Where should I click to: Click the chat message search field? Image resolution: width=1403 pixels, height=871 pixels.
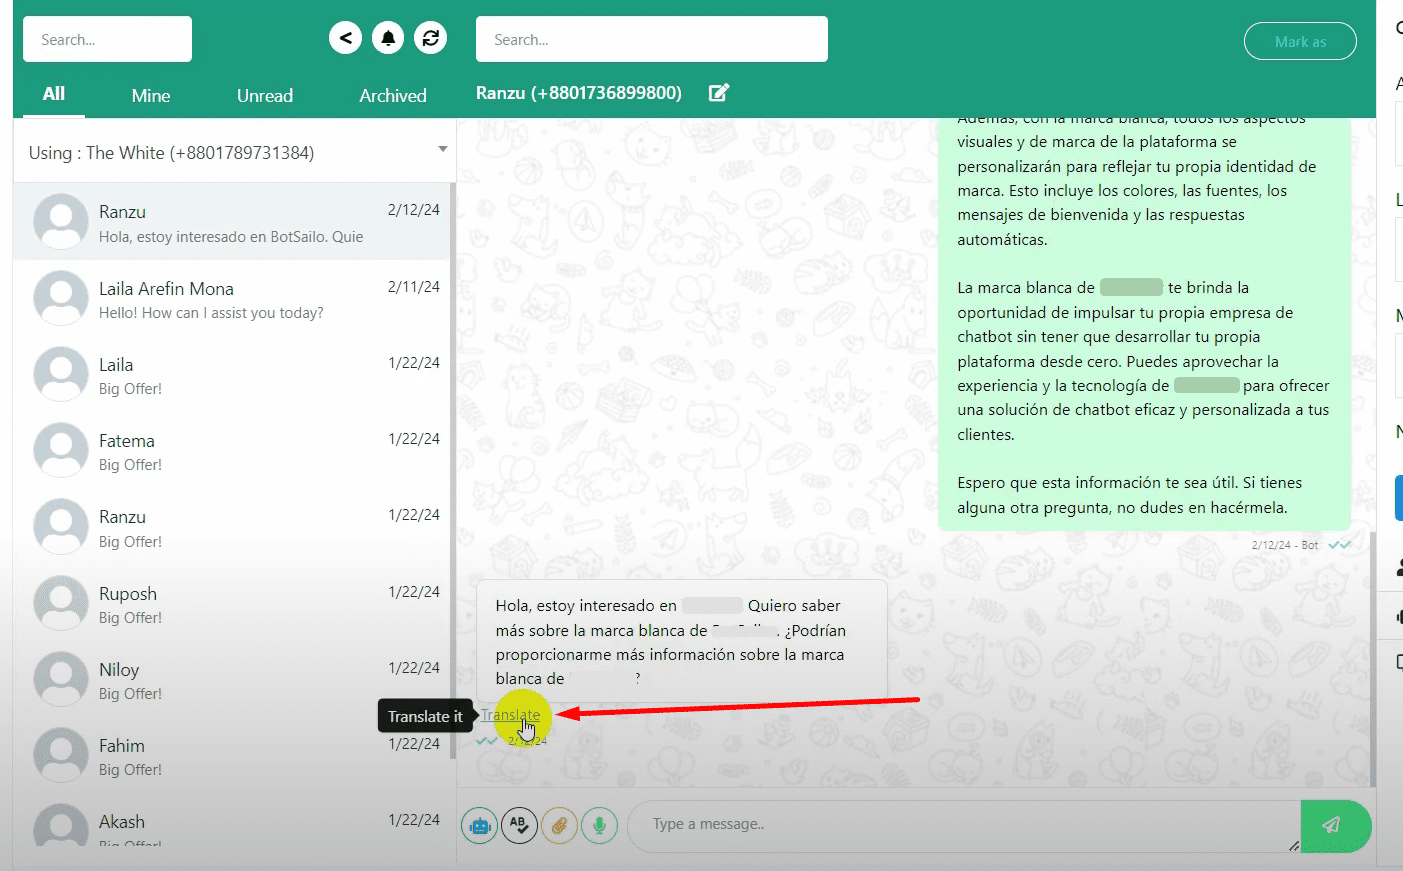[x=651, y=40]
